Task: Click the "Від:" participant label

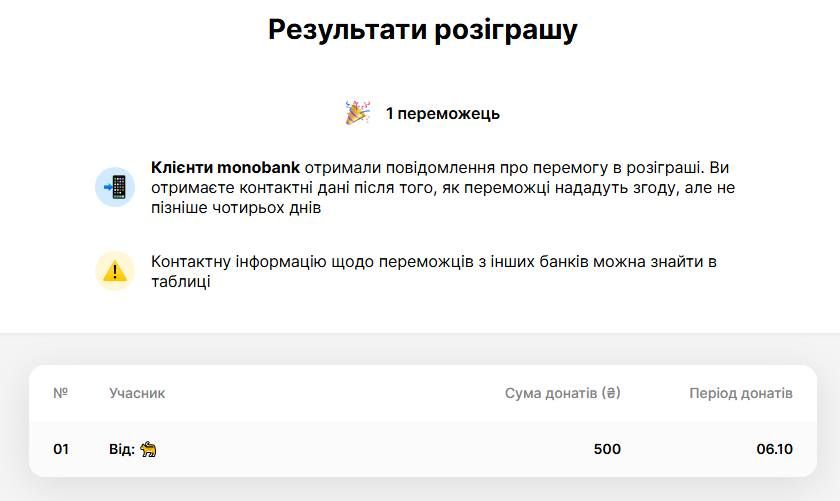Action: (121, 449)
